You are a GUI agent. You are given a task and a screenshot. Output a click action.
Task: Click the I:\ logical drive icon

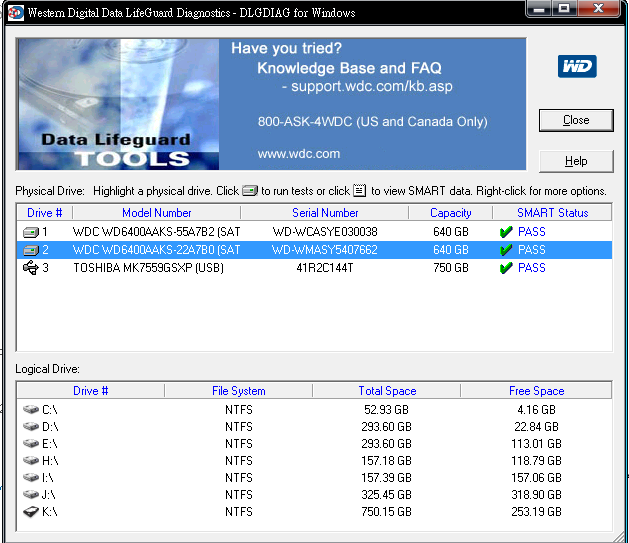click(30, 478)
